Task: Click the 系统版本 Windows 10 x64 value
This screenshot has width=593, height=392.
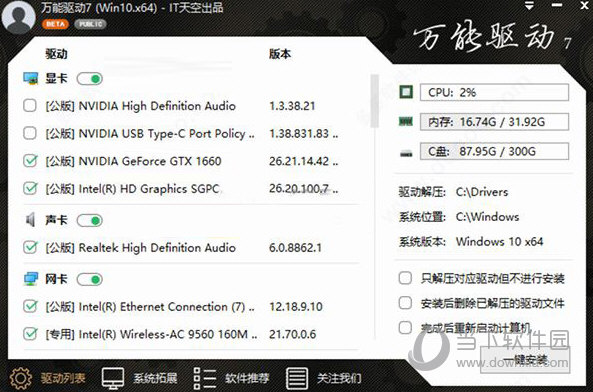Action: click(500, 242)
